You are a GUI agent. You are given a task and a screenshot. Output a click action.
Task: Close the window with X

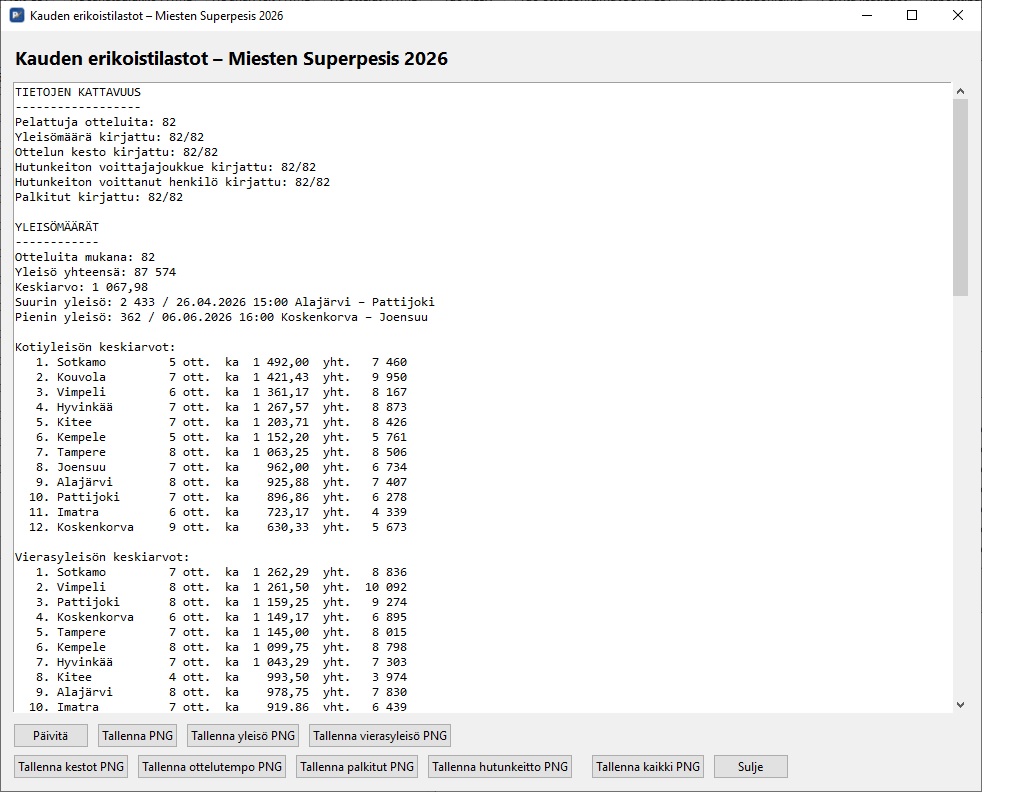point(958,15)
